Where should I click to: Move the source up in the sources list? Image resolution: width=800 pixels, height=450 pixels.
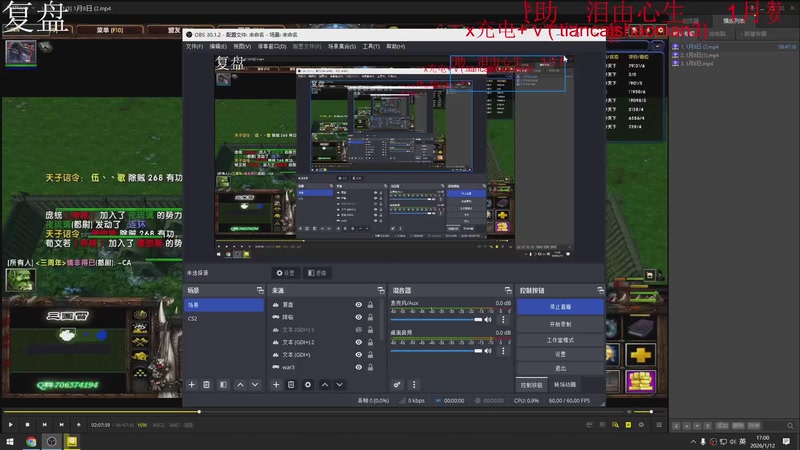point(324,385)
